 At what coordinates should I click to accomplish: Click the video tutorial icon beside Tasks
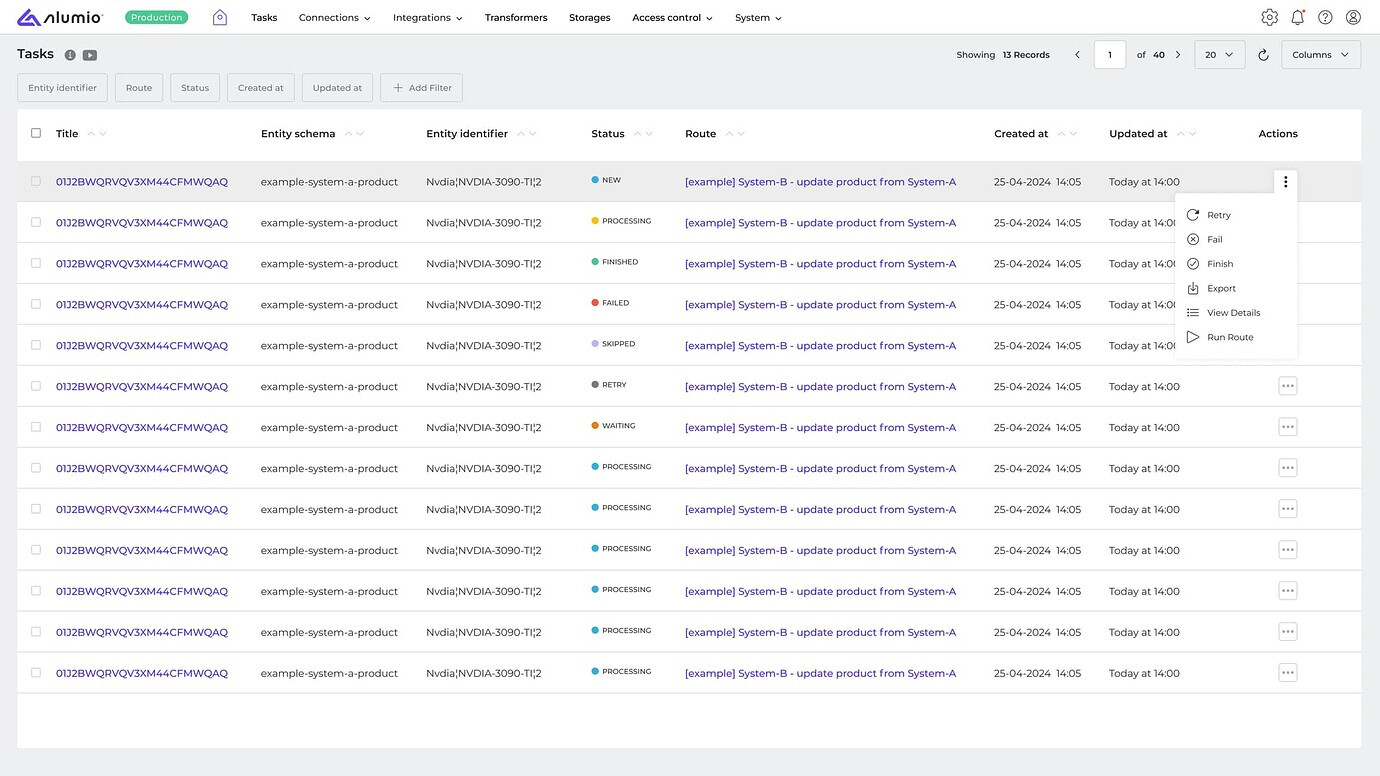coord(90,55)
